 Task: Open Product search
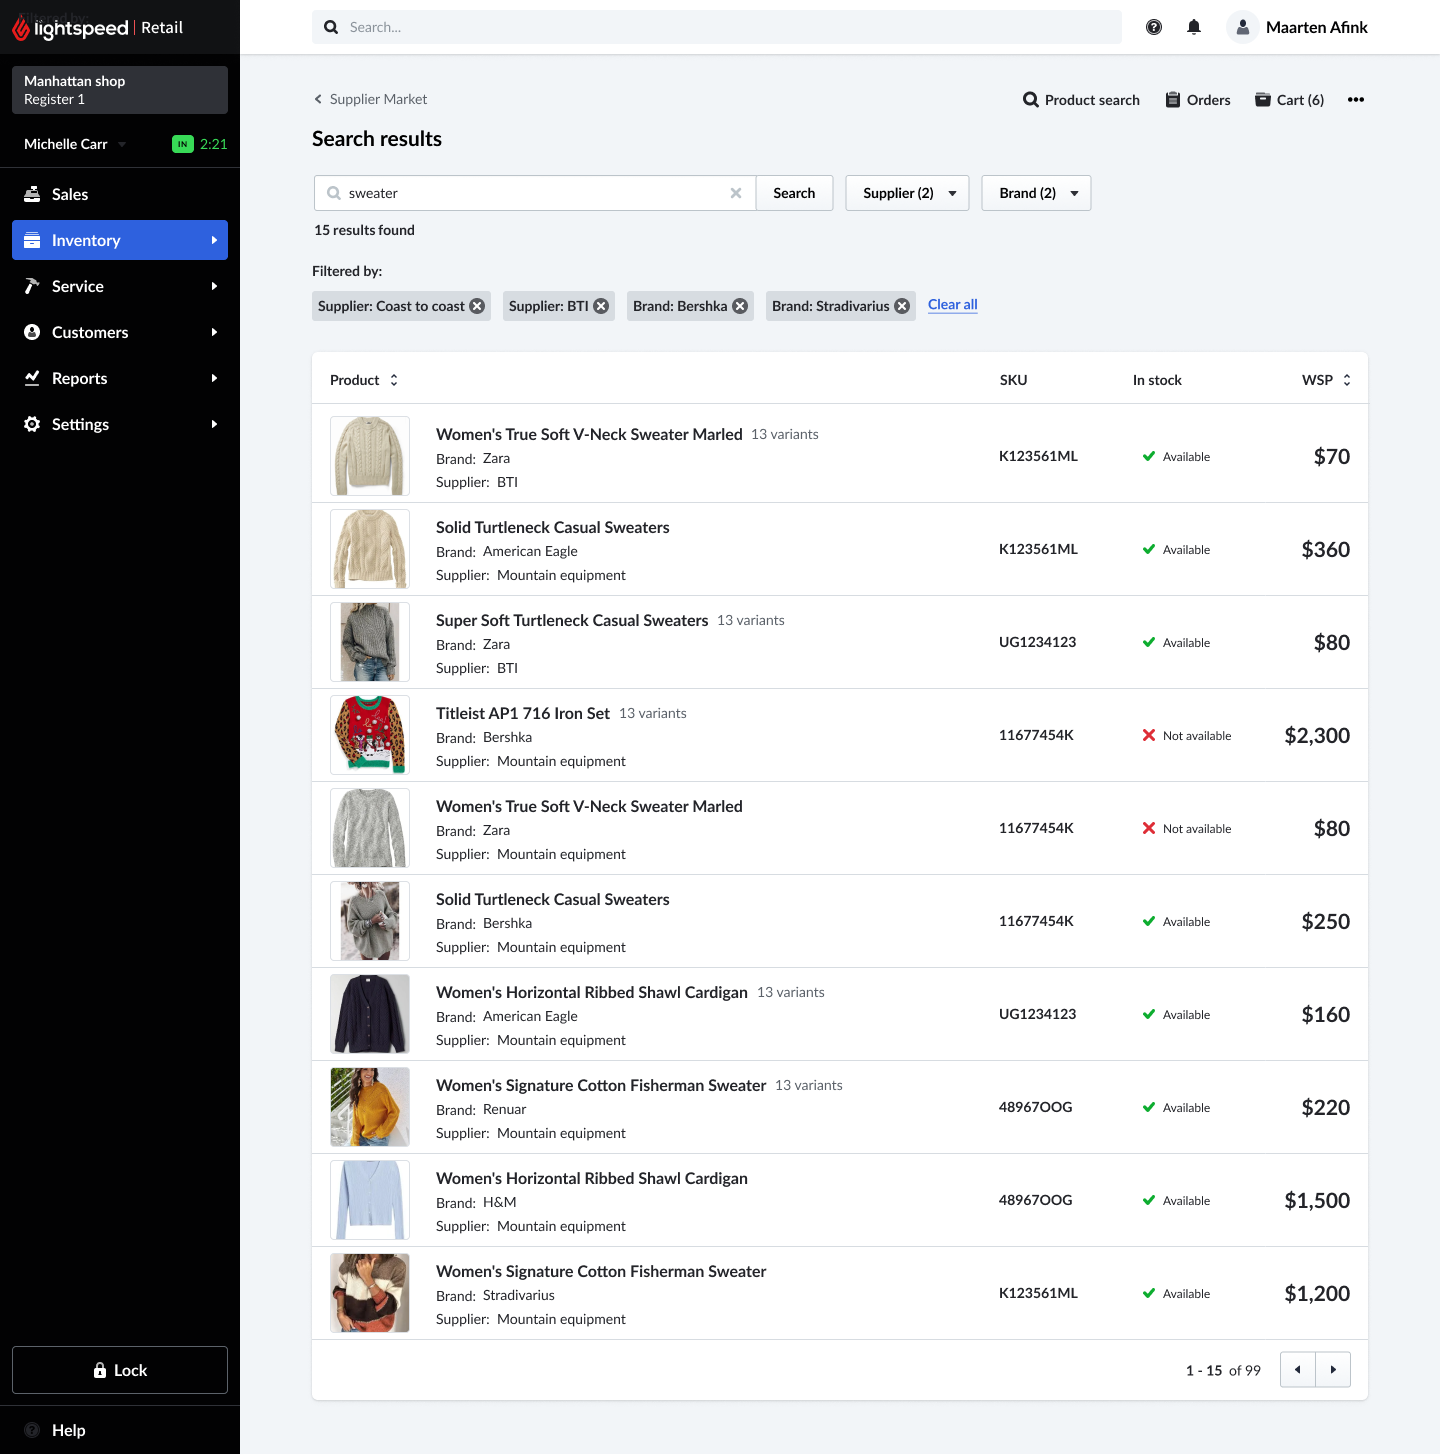coord(1081,100)
